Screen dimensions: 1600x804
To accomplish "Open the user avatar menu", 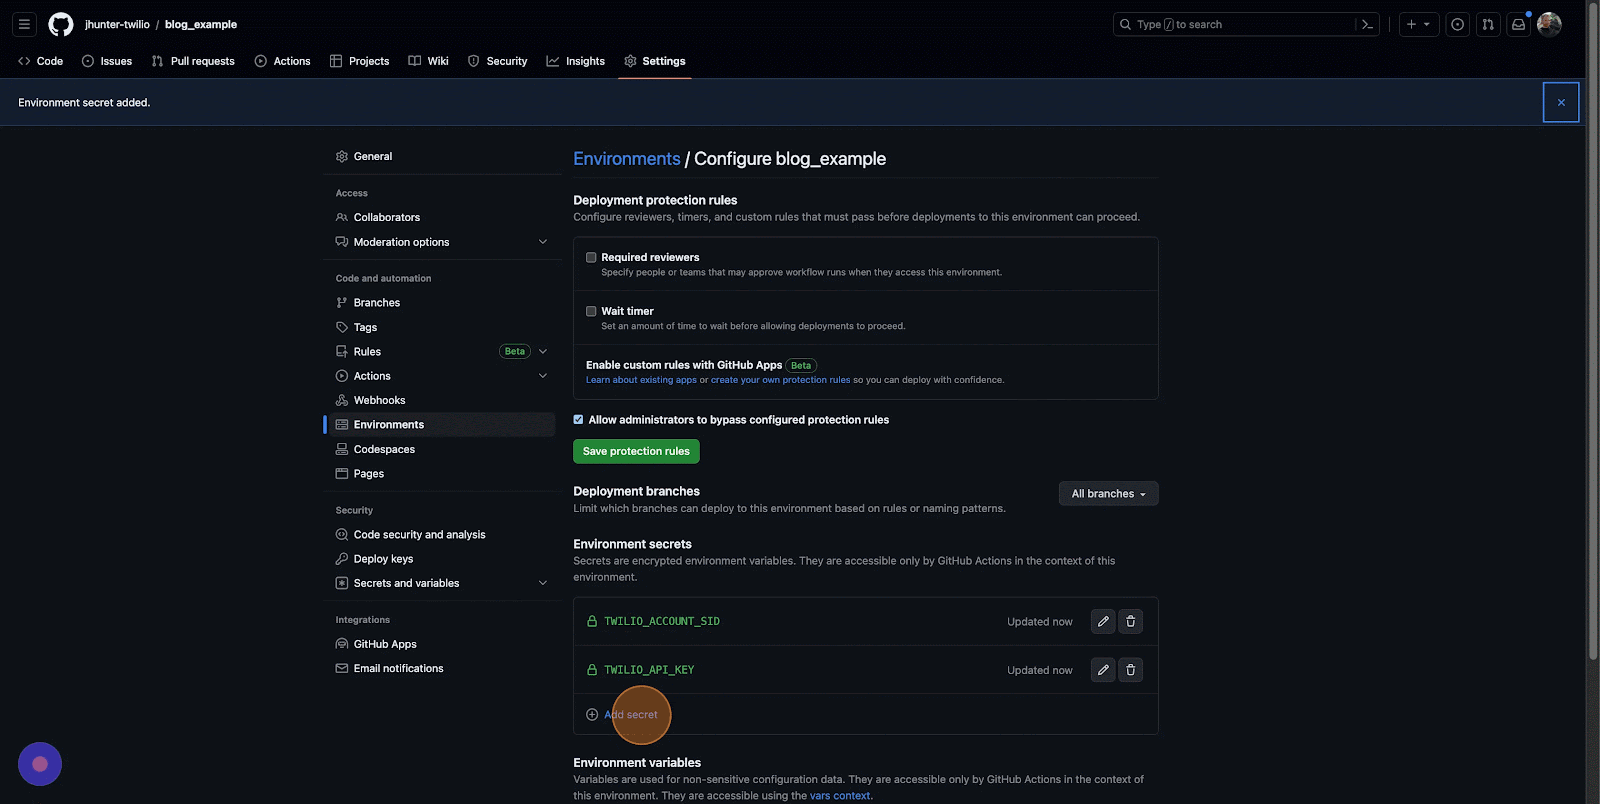I will [x=1549, y=24].
